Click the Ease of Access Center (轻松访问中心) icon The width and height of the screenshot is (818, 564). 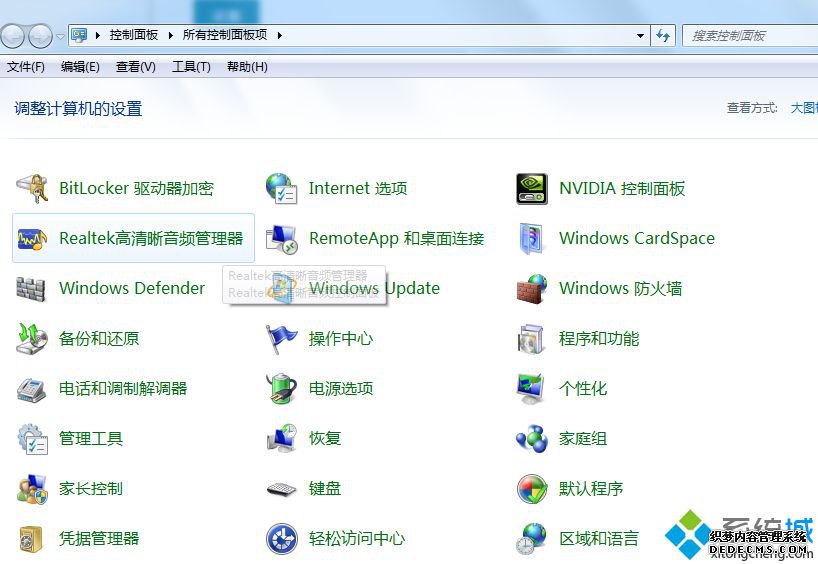pos(282,539)
